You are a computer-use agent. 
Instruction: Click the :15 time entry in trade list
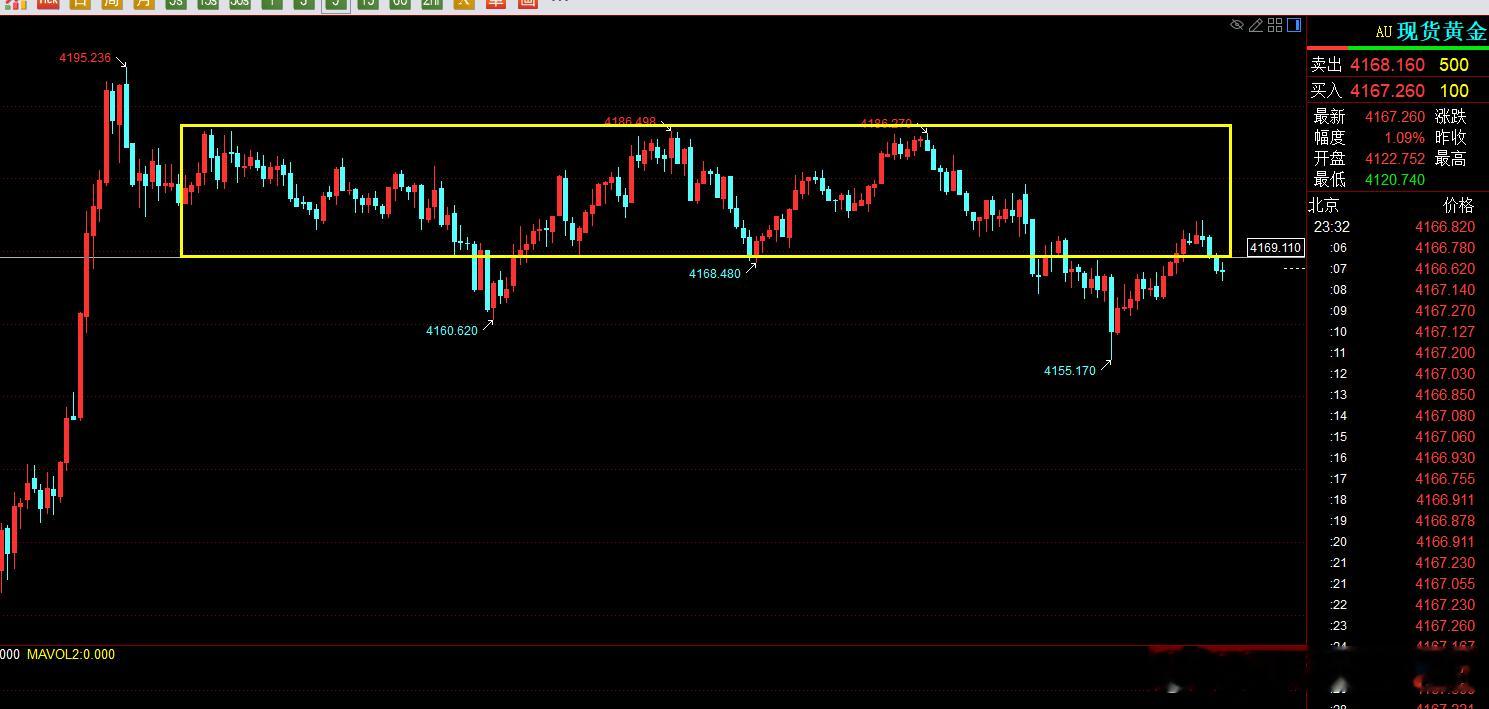tap(1338, 437)
